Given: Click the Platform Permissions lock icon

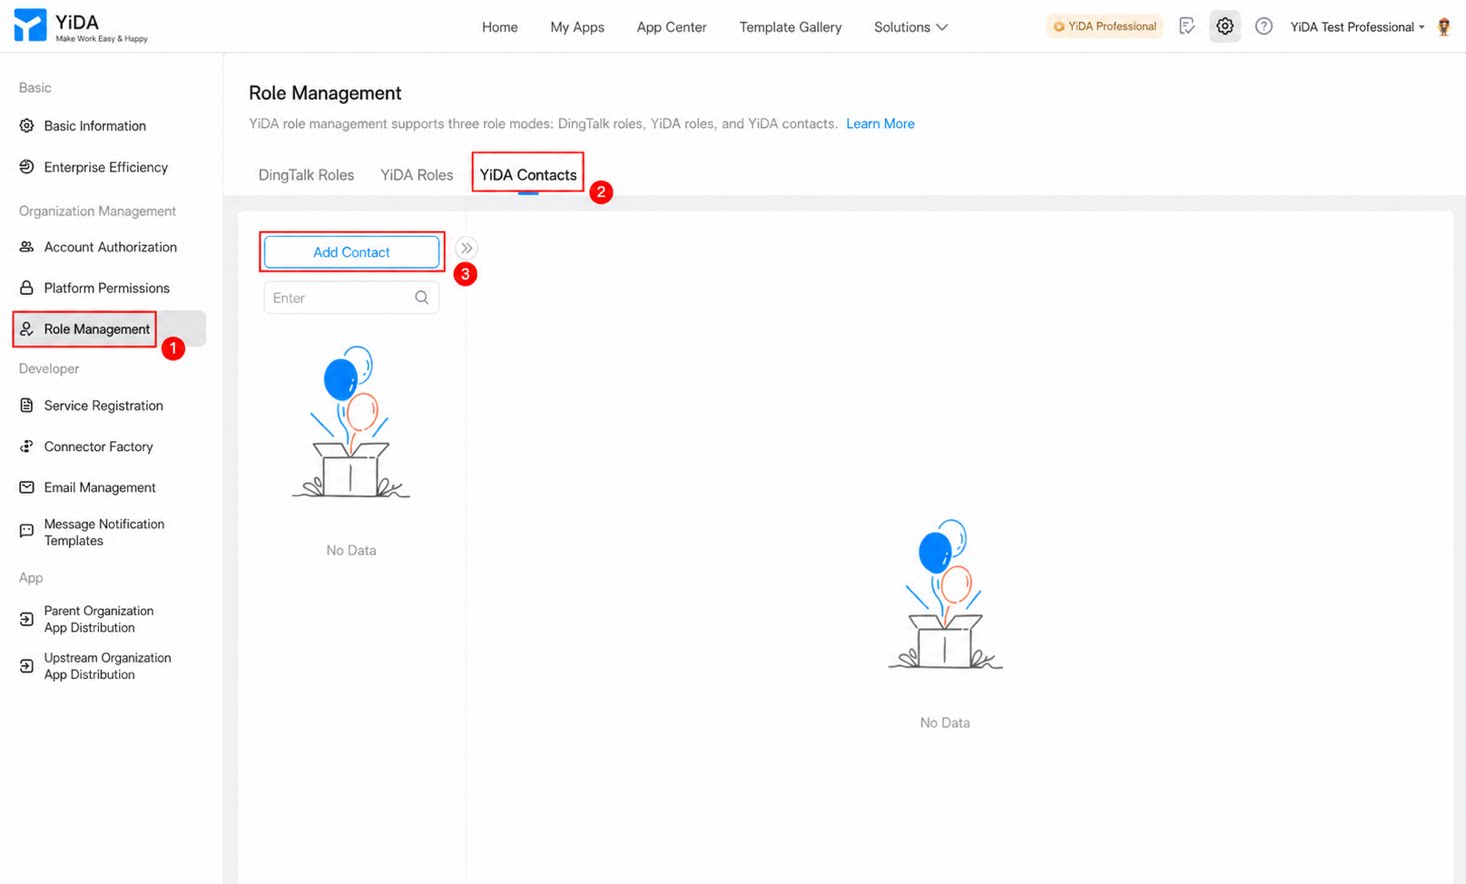Looking at the screenshot, I should [x=27, y=288].
